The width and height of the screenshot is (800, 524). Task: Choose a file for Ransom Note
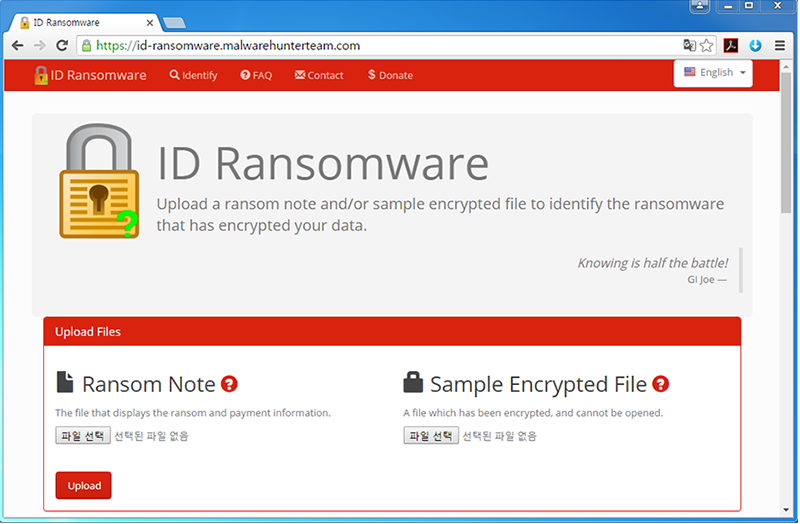(83, 435)
